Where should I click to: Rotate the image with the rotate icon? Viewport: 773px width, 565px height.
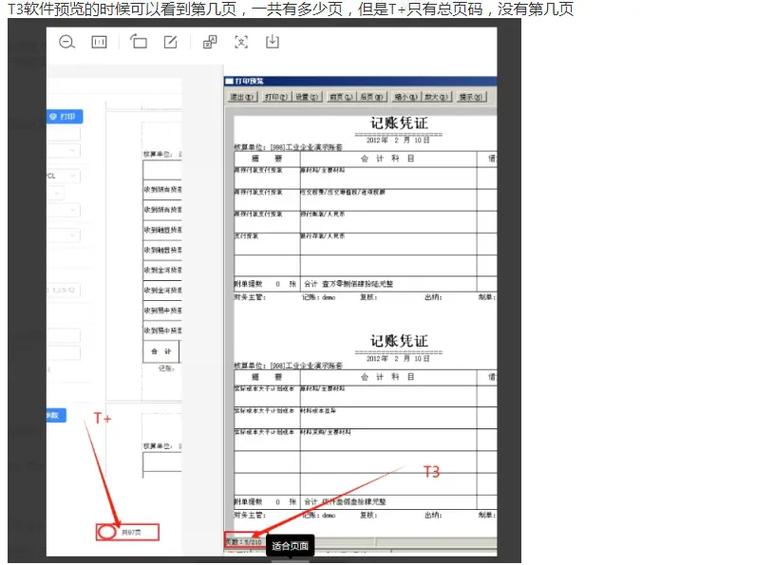pos(139,42)
